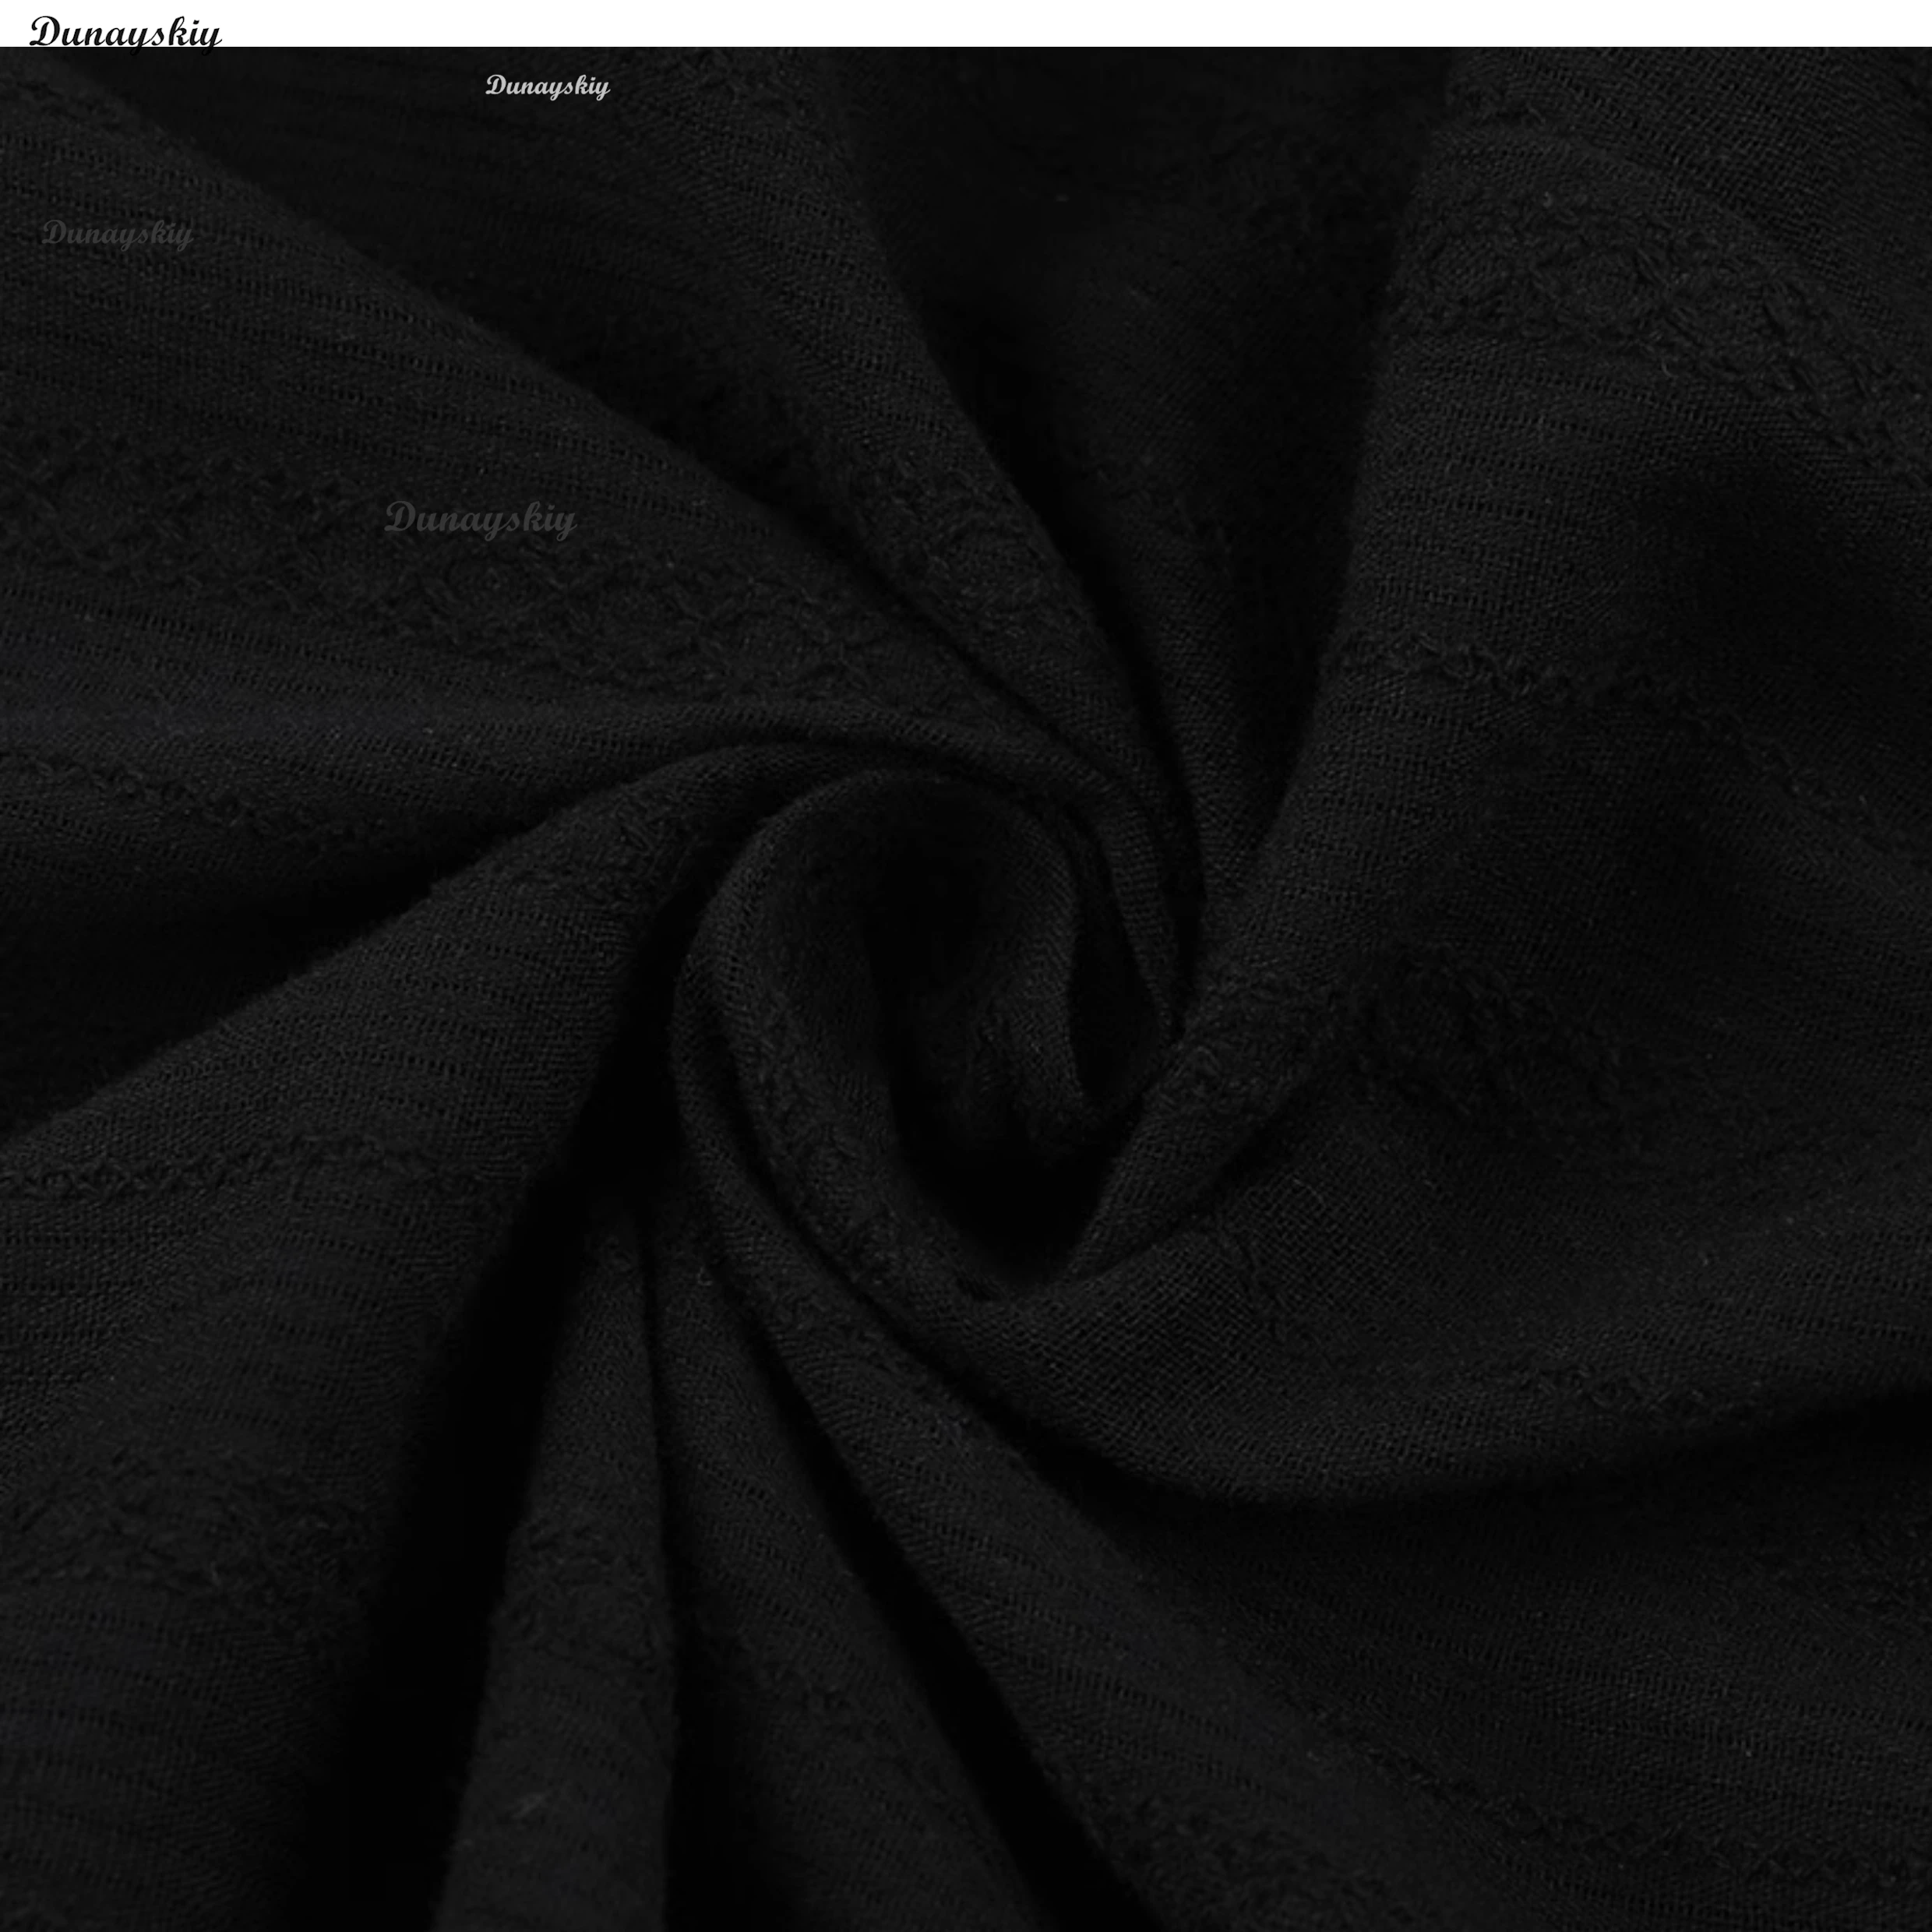This screenshot has width=1932, height=1932.
Task: Click the black fabric photo's bottom-left corner
Action: pyautogui.click(x=6, y=1925)
